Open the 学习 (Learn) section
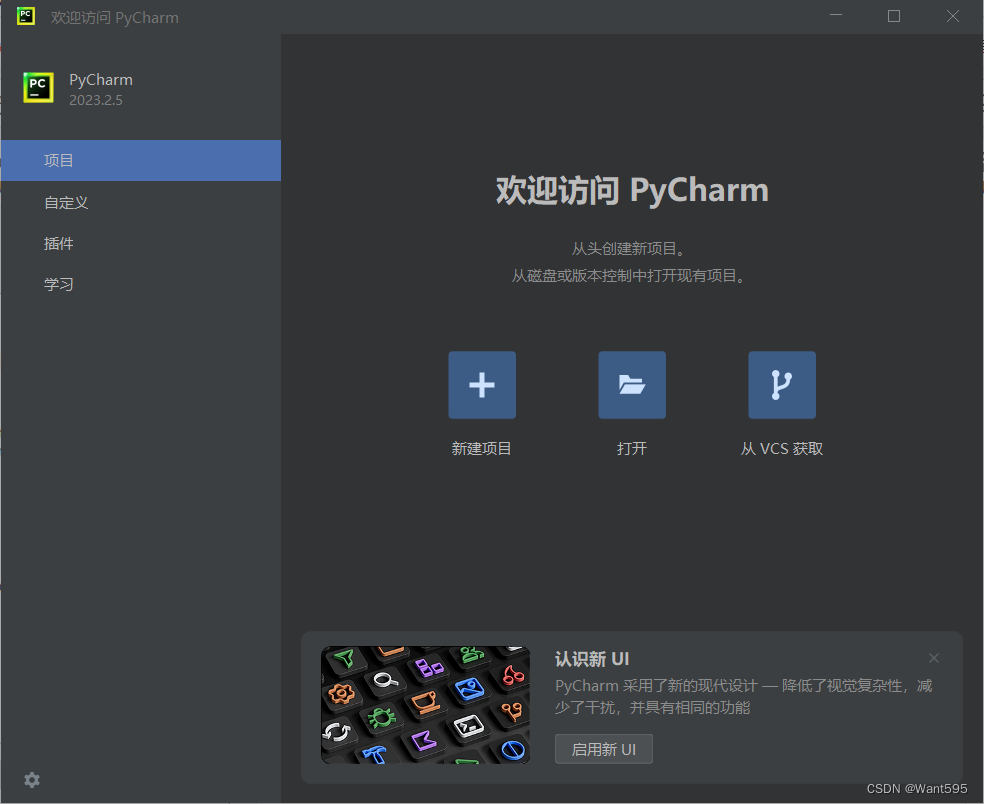 [x=59, y=284]
